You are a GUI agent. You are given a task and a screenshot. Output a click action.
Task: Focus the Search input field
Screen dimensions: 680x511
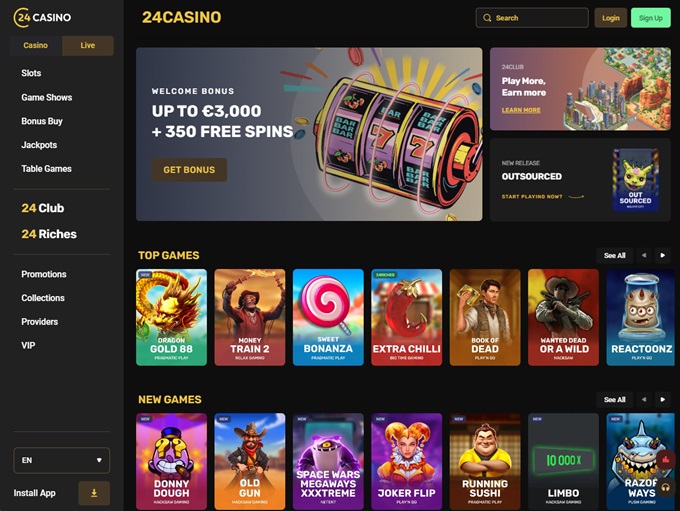pos(532,18)
